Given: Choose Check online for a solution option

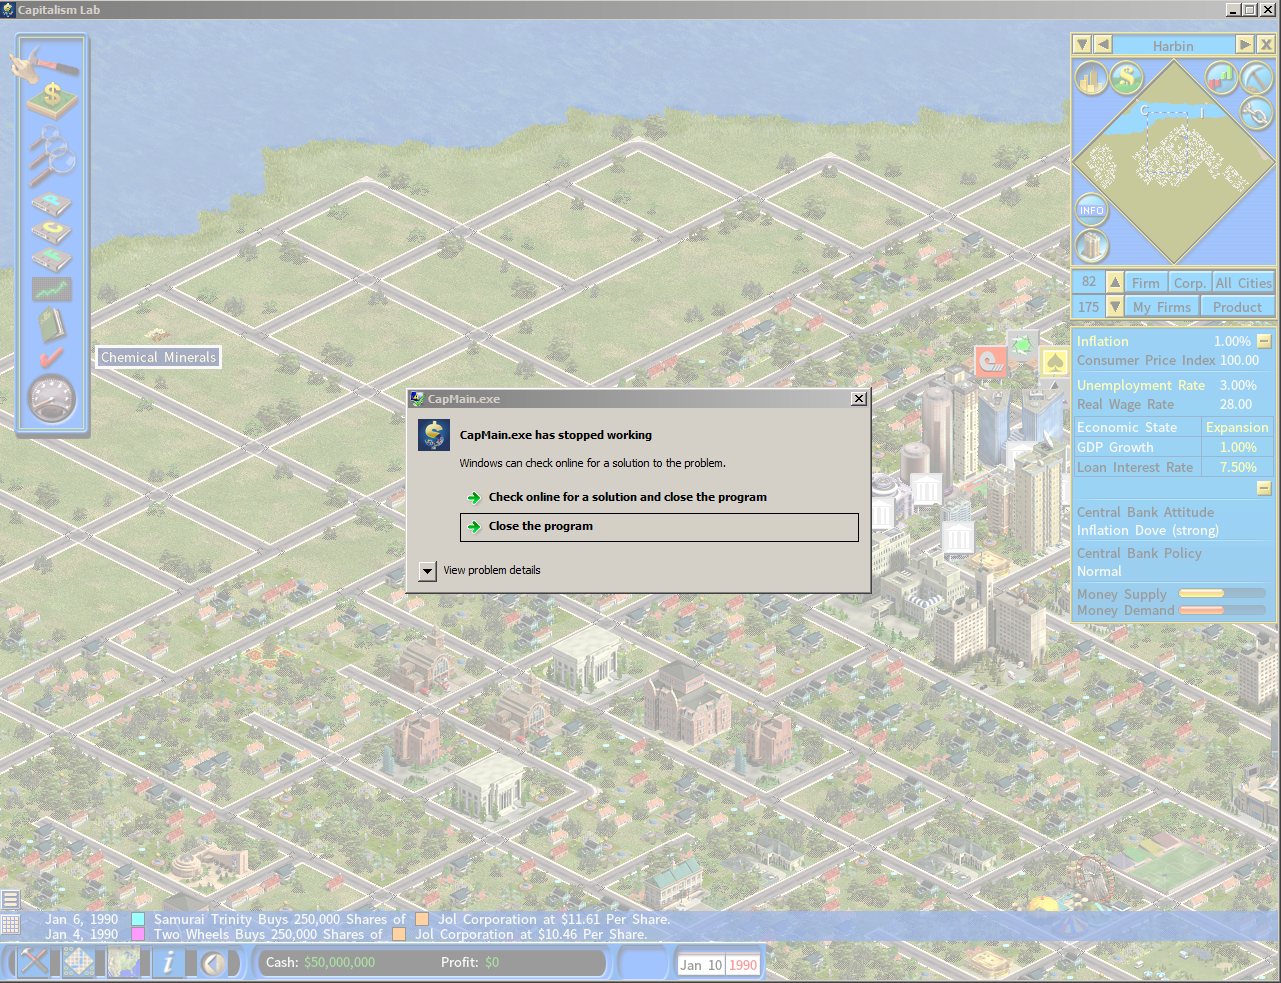Looking at the screenshot, I should click(x=659, y=497).
